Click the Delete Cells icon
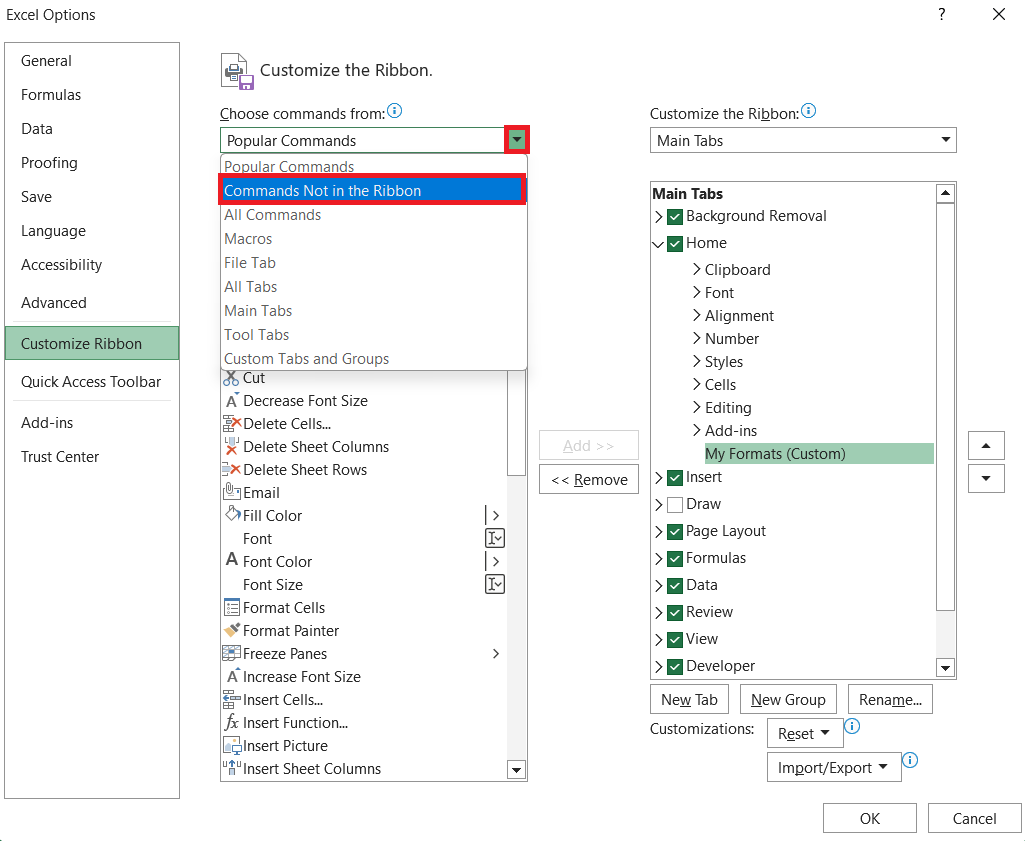This screenshot has width=1025, height=841. 232,423
